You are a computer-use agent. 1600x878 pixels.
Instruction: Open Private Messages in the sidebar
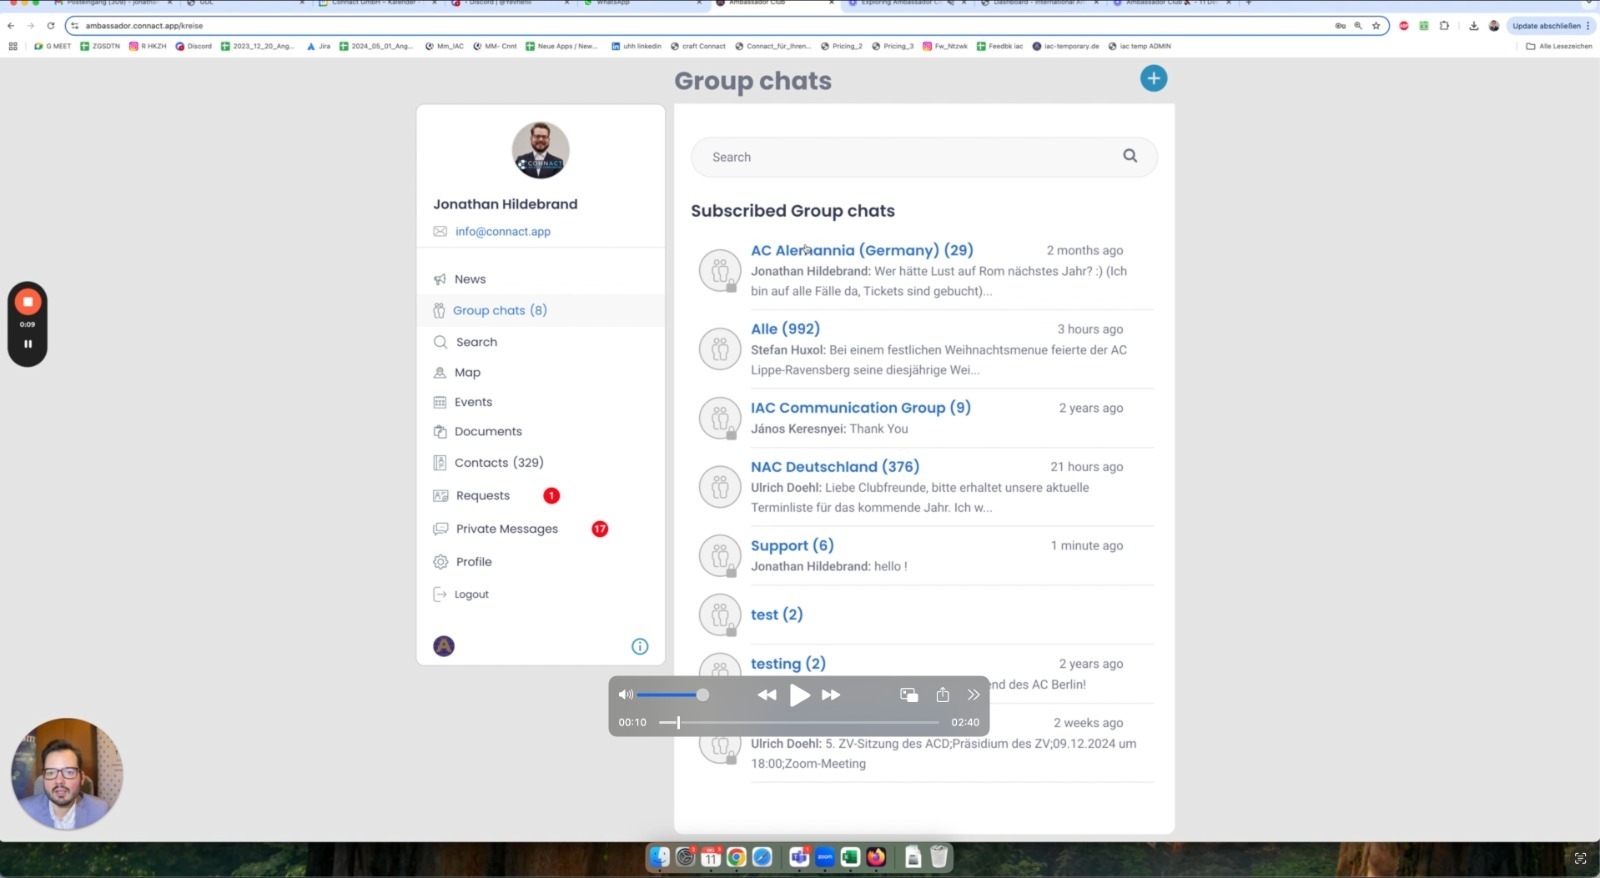(507, 529)
